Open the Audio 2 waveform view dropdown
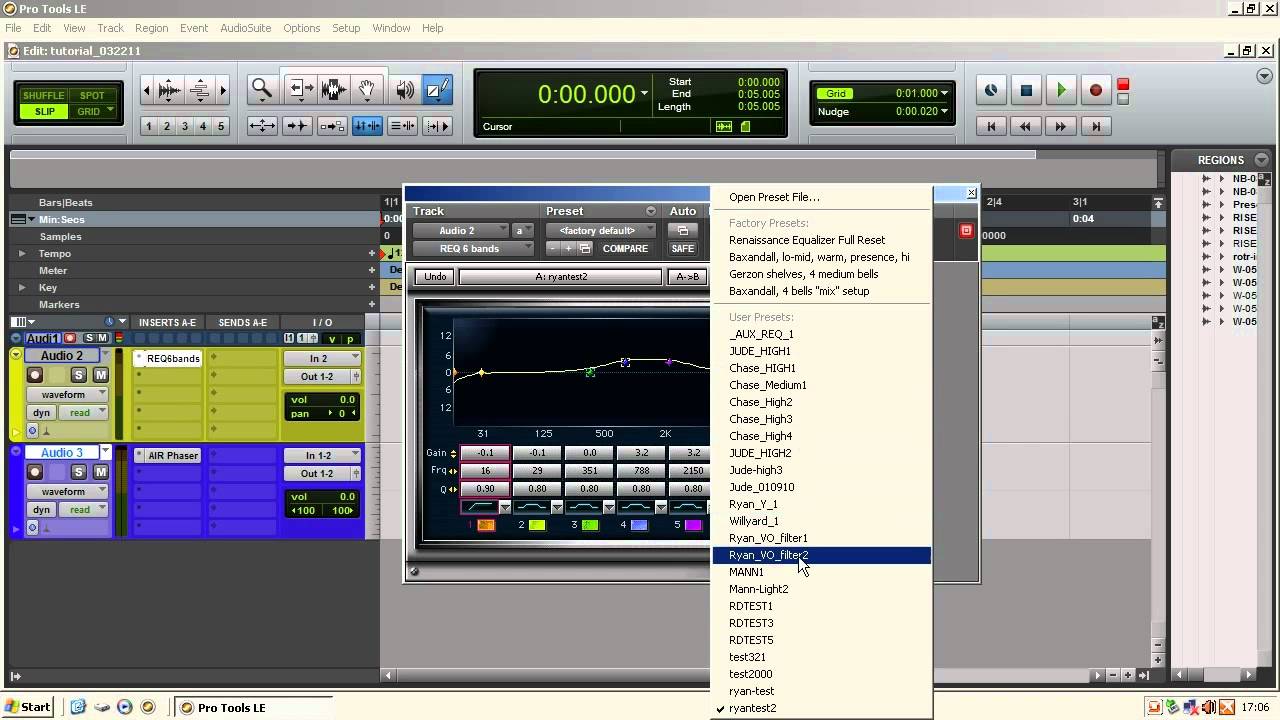Viewport: 1280px width, 720px height. click(x=67, y=395)
